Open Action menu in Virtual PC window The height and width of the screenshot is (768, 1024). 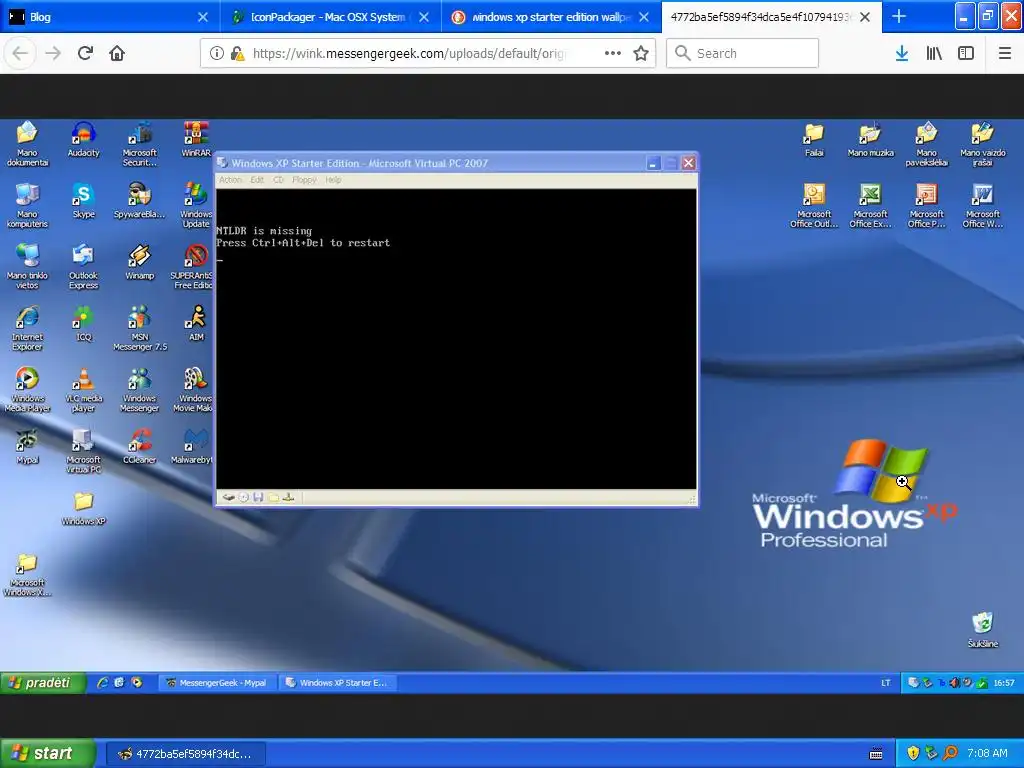tap(230, 180)
